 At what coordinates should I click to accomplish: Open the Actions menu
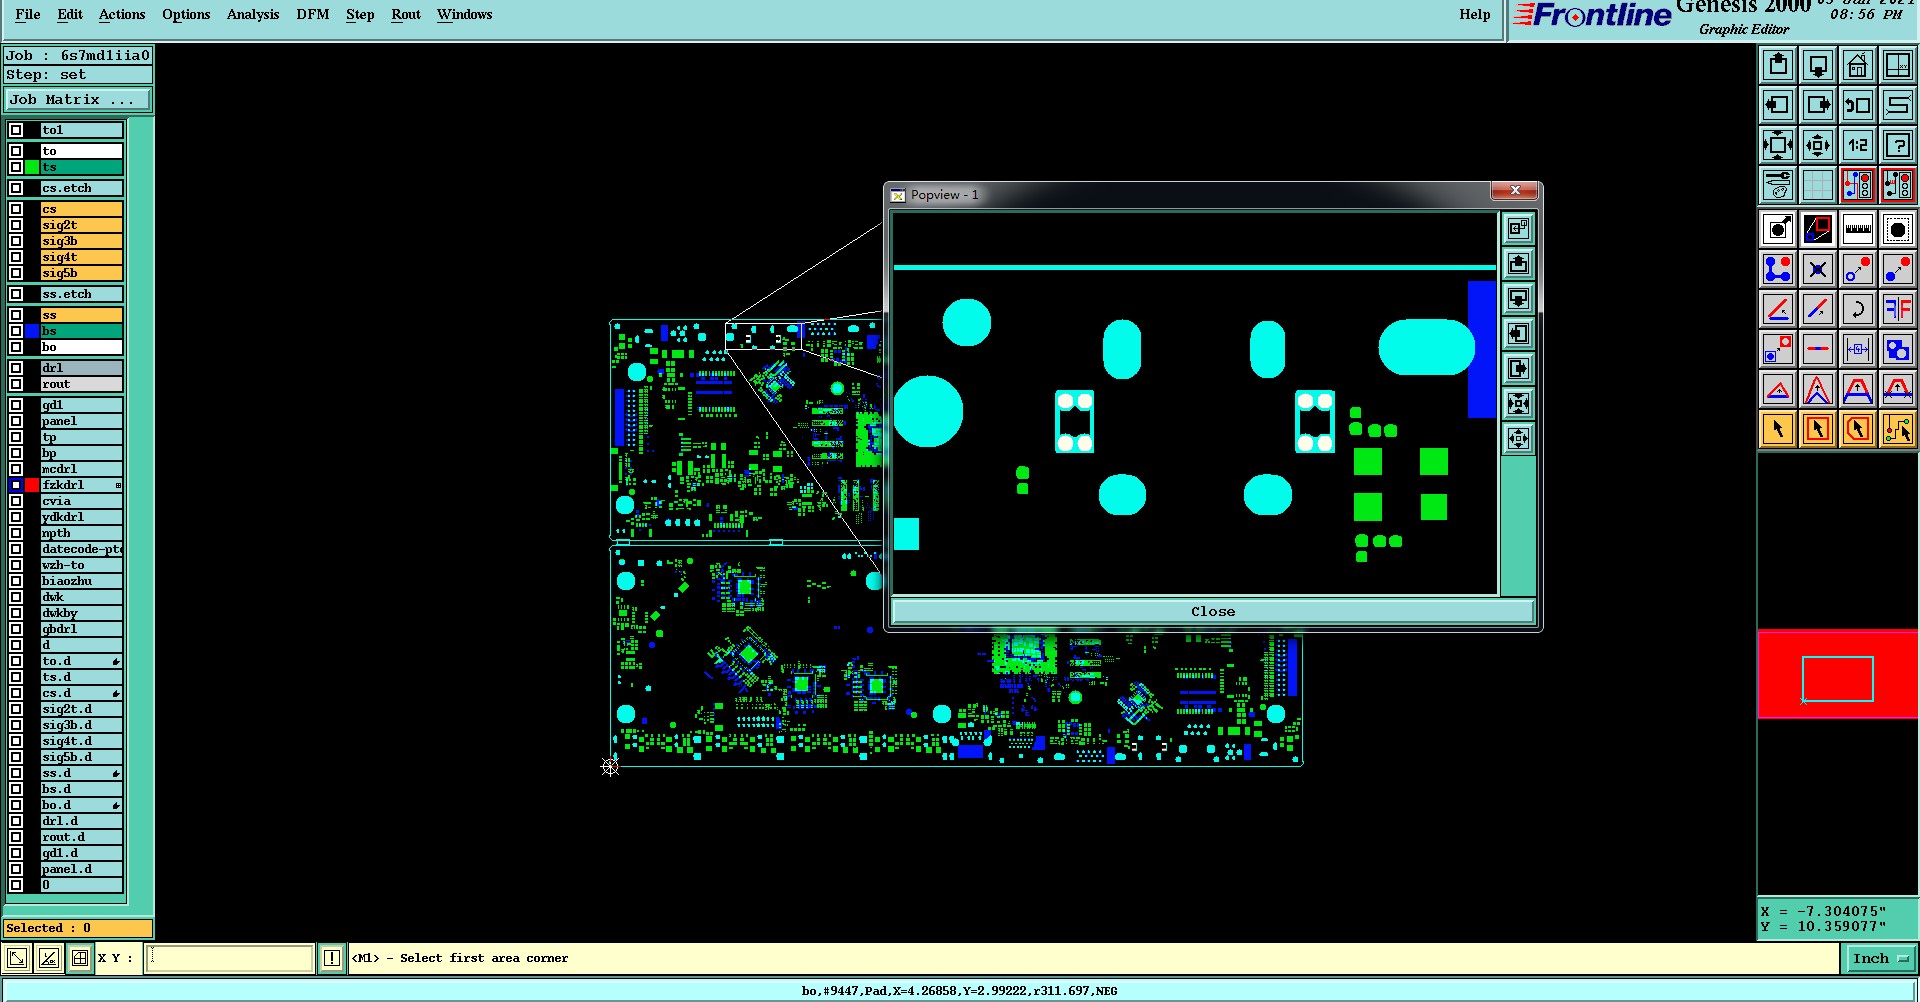(122, 14)
